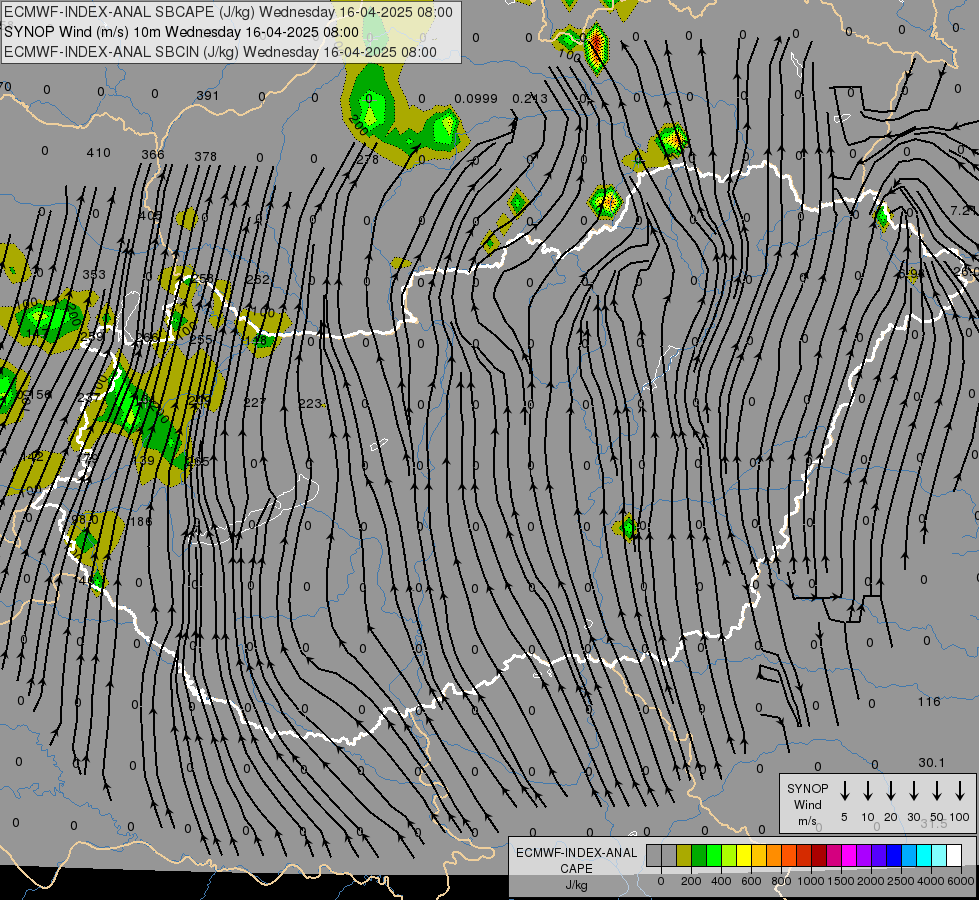Click the map value 410

pyautogui.click(x=99, y=152)
